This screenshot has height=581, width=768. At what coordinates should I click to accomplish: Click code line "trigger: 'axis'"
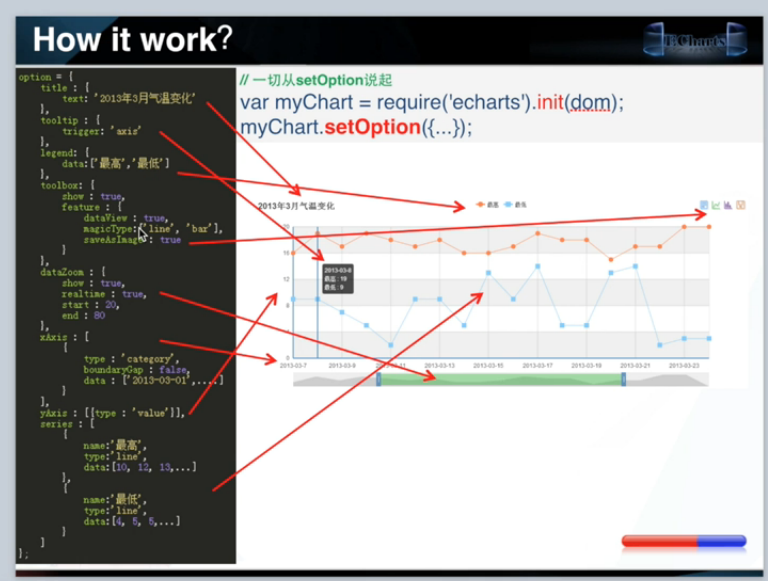point(101,131)
